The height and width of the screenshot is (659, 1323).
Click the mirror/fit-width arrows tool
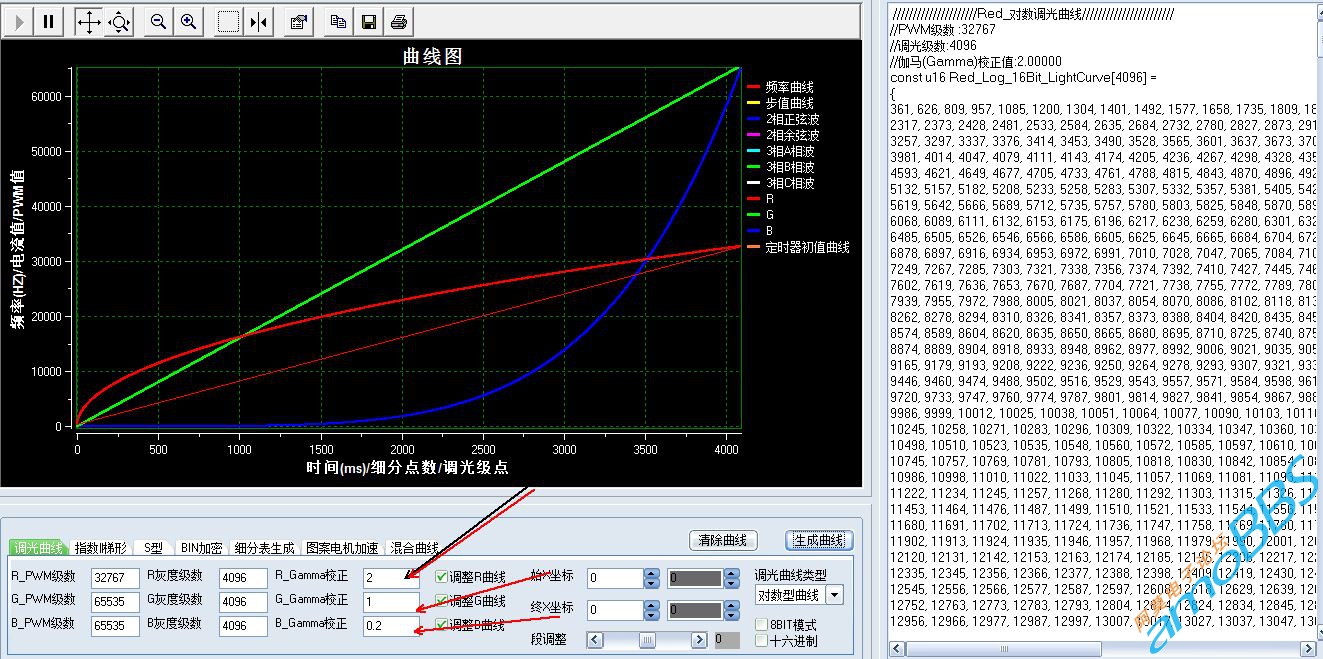tap(258, 21)
